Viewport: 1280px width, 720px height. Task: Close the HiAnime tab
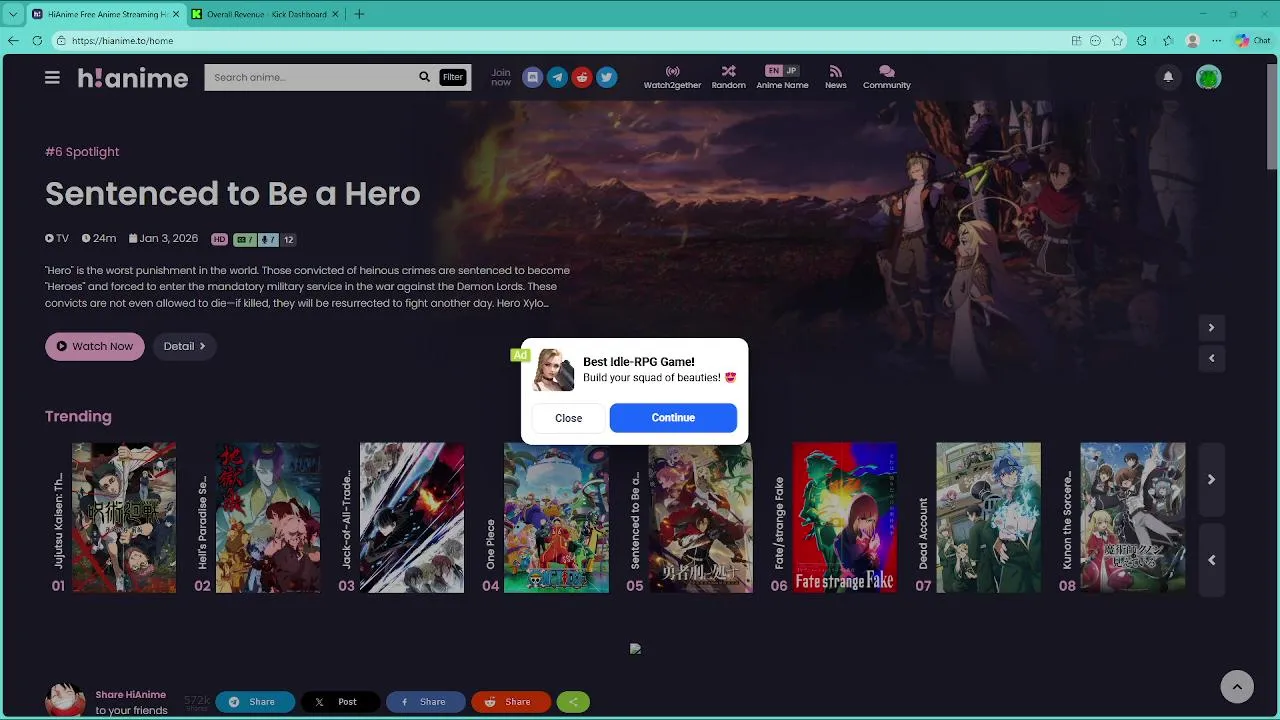[x=176, y=14]
